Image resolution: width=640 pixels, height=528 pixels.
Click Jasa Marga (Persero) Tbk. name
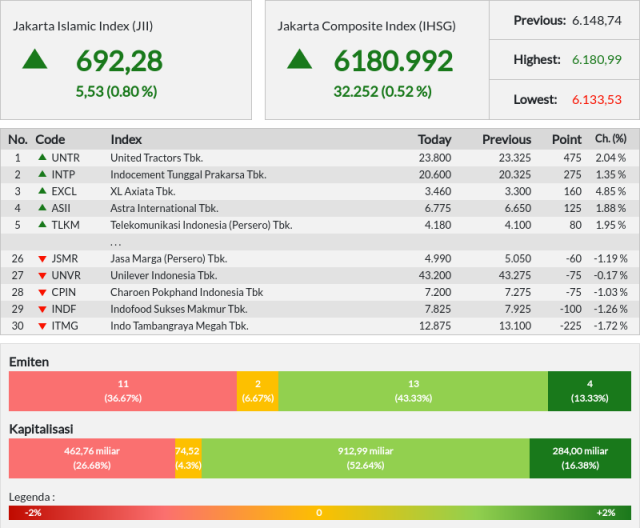pos(169,259)
